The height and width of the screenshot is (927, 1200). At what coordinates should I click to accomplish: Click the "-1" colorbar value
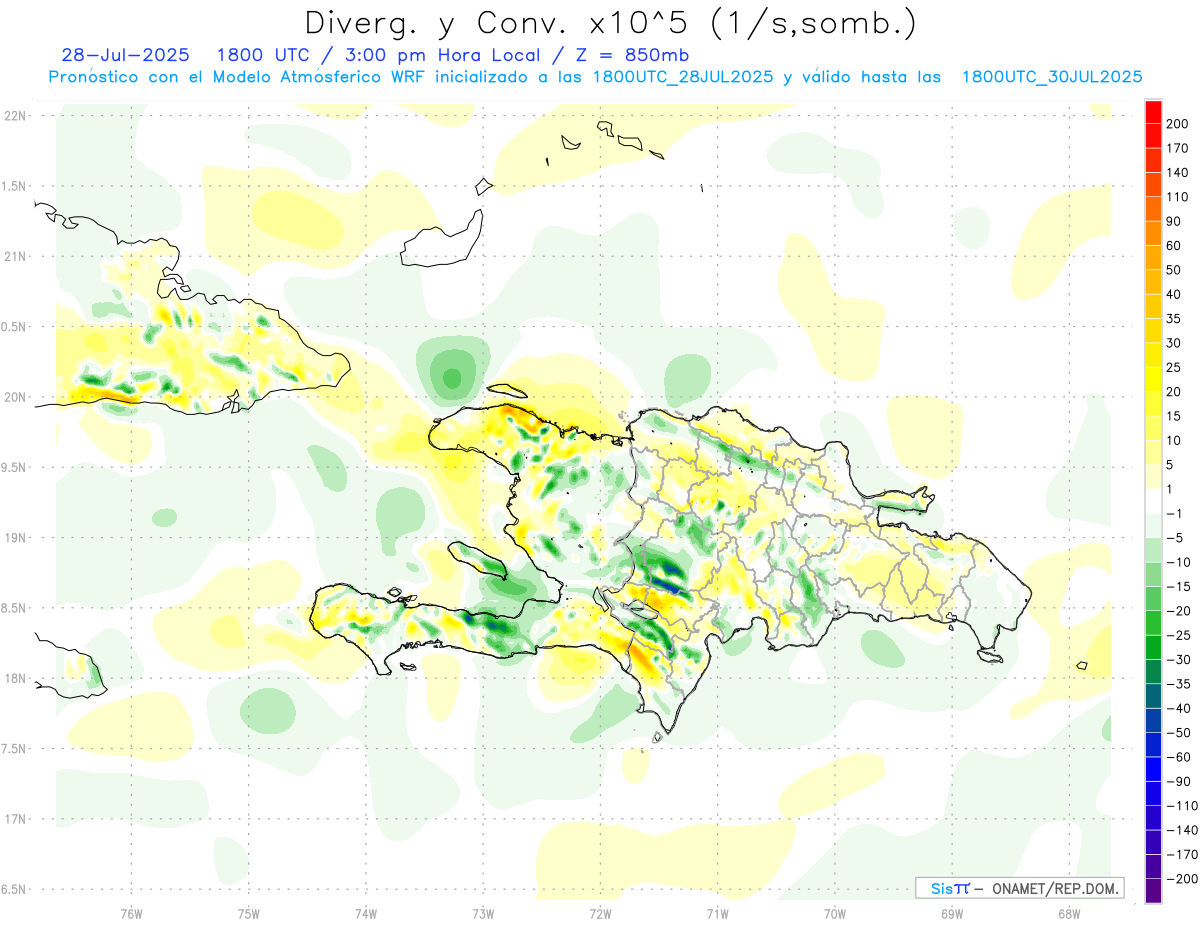point(1172,513)
